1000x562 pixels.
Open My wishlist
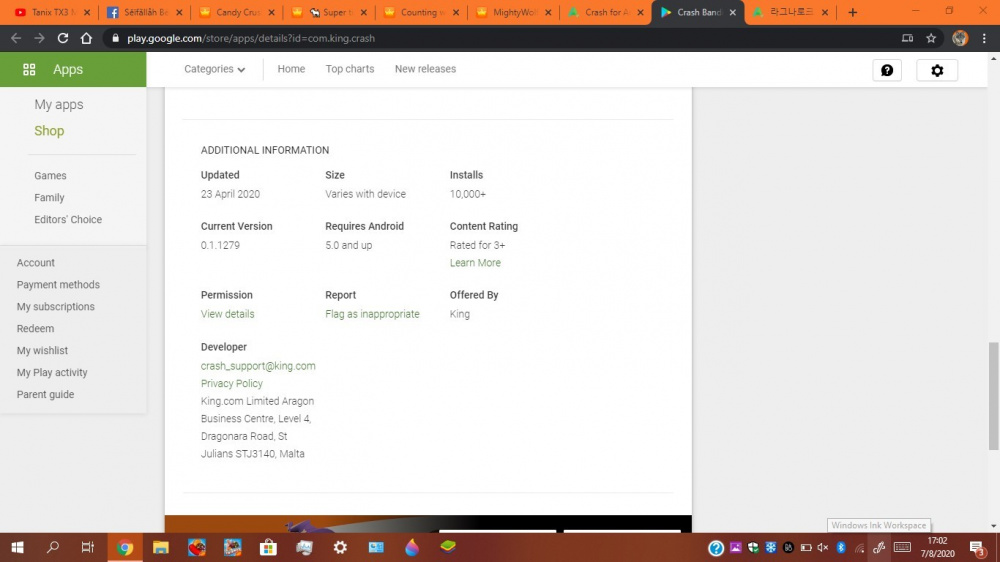[x=42, y=351]
